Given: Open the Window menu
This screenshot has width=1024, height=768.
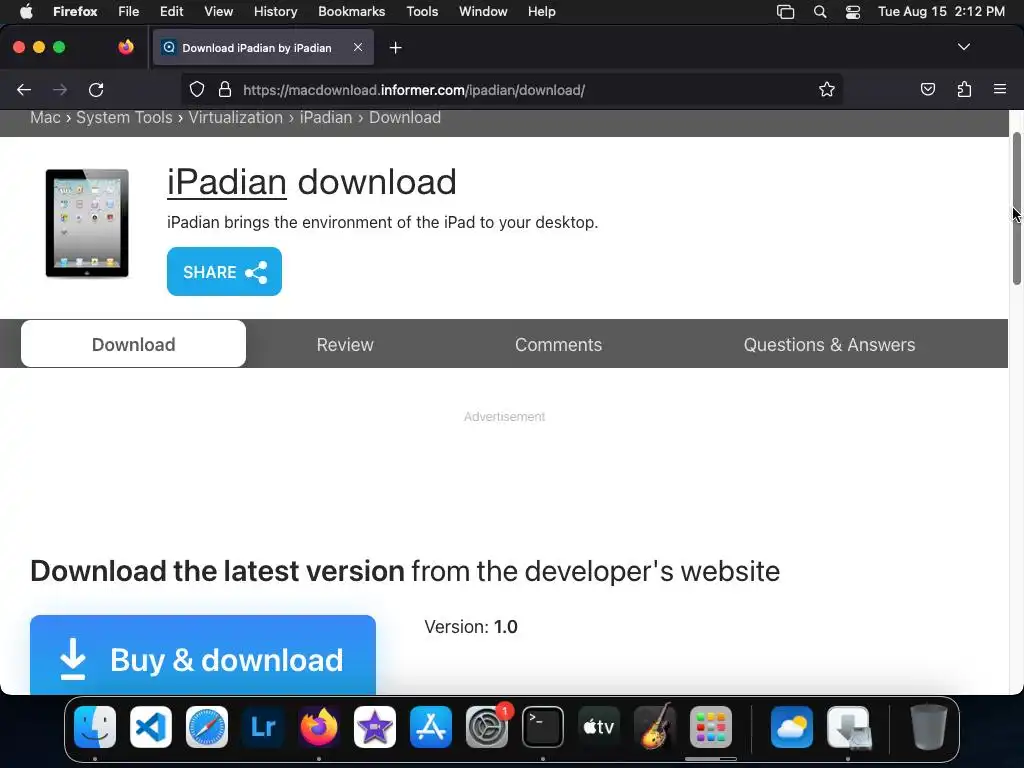Looking at the screenshot, I should tap(483, 12).
